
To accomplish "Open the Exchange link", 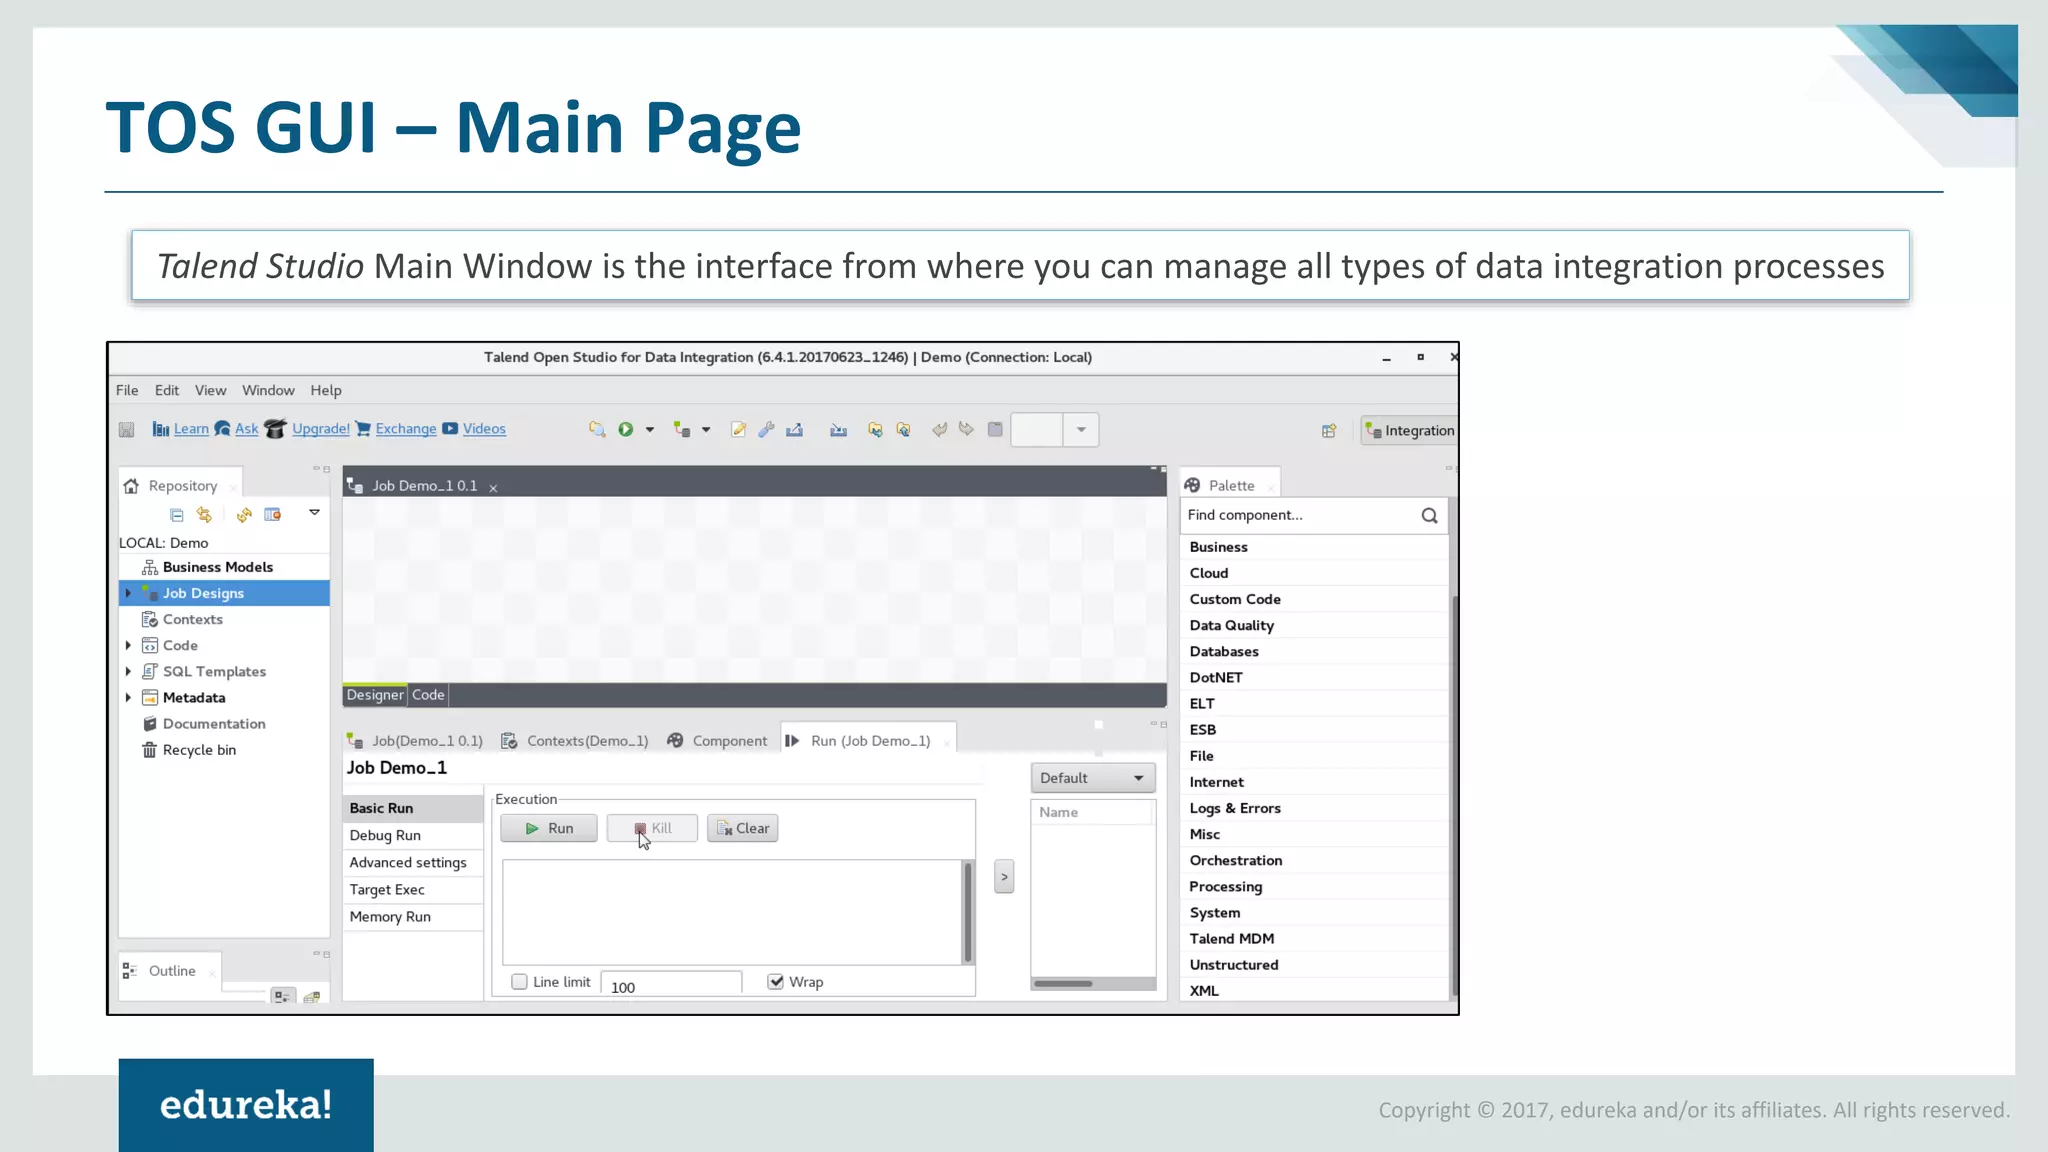I will pos(406,429).
